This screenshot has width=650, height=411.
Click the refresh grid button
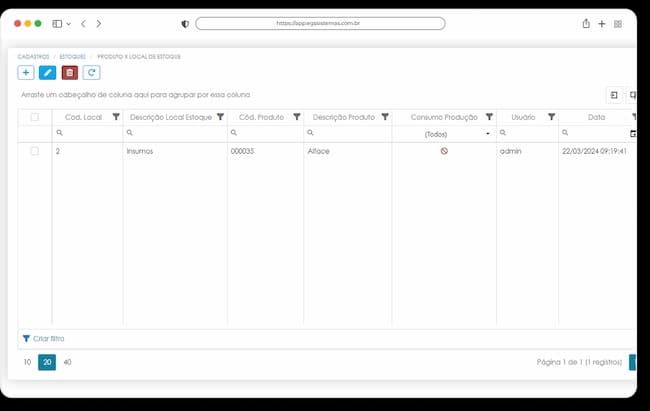coord(92,73)
